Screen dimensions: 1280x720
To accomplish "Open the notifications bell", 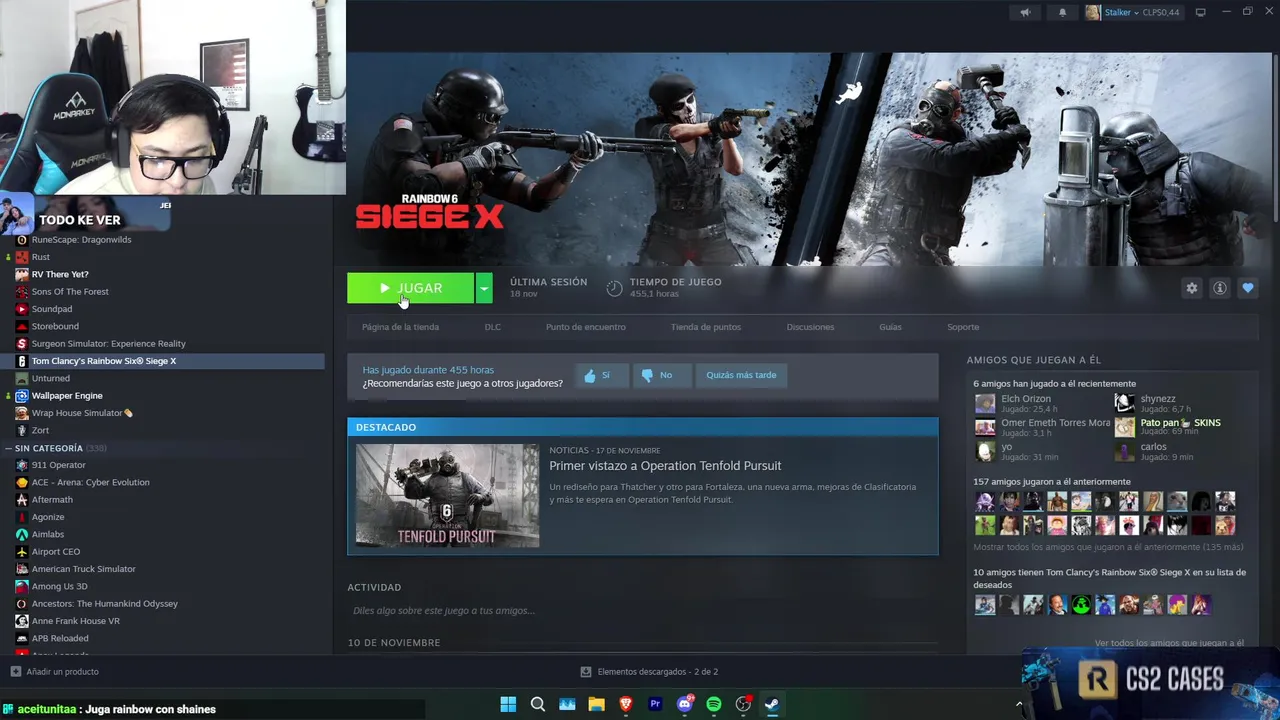I will 1062,12.
